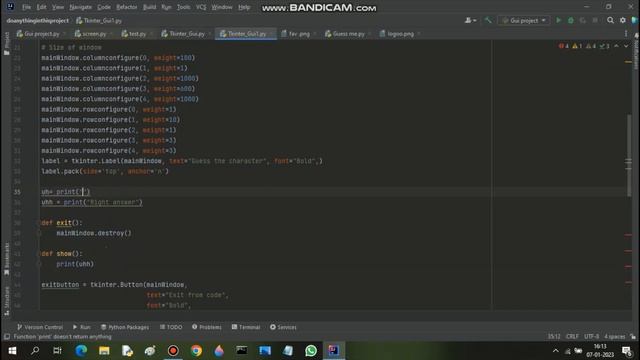Viewport: 640px width, 360px height.
Task: Run with coverage icon in toolbar
Action: pyautogui.click(x=582, y=20)
